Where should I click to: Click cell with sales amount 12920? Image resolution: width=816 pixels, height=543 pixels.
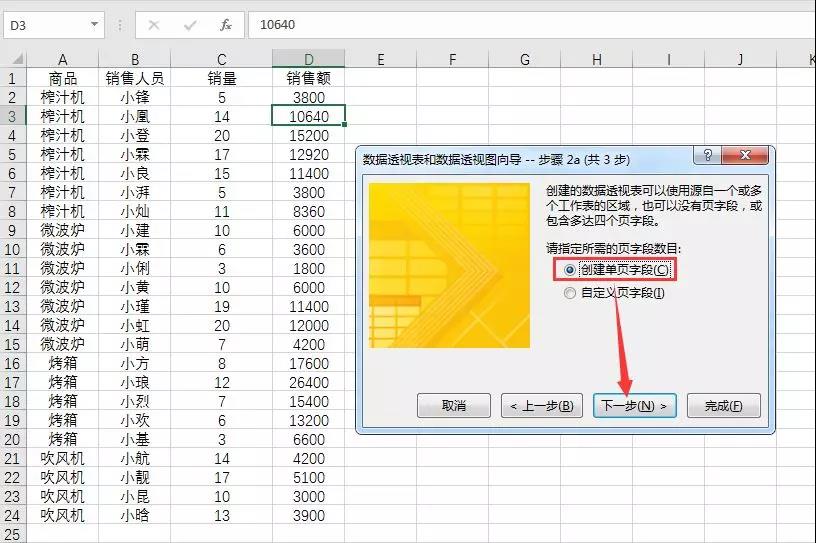point(309,154)
